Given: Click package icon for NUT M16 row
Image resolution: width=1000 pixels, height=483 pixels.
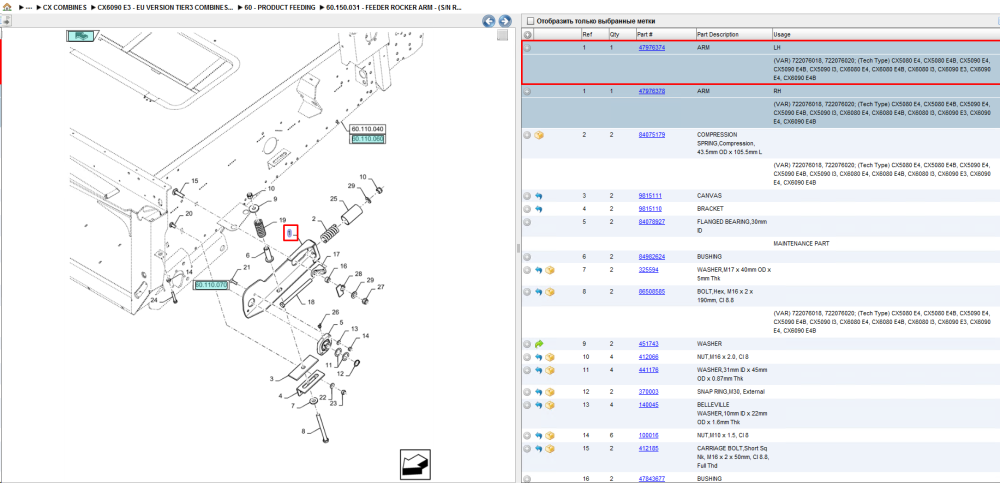Looking at the screenshot, I should (550, 357).
